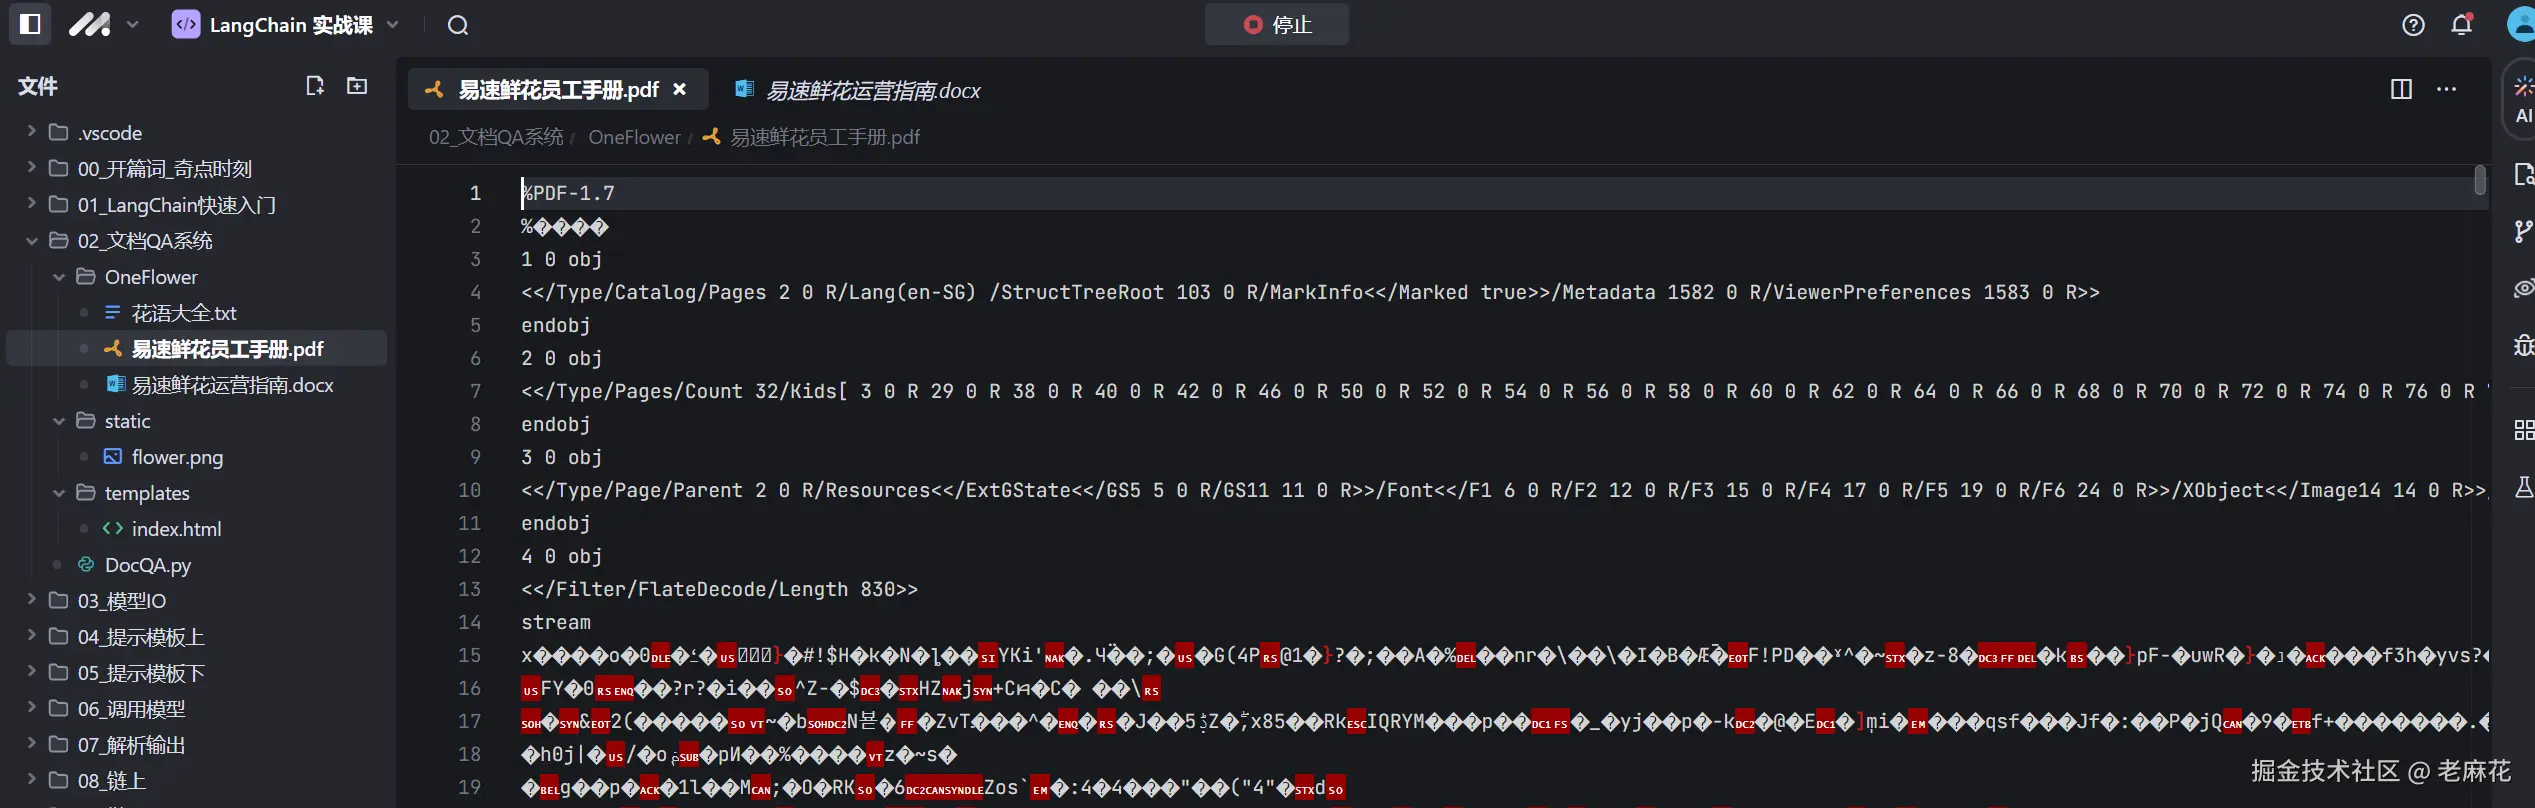The width and height of the screenshot is (2535, 808).
Task: Open DocQA.py Python file
Action: point(148,565)
